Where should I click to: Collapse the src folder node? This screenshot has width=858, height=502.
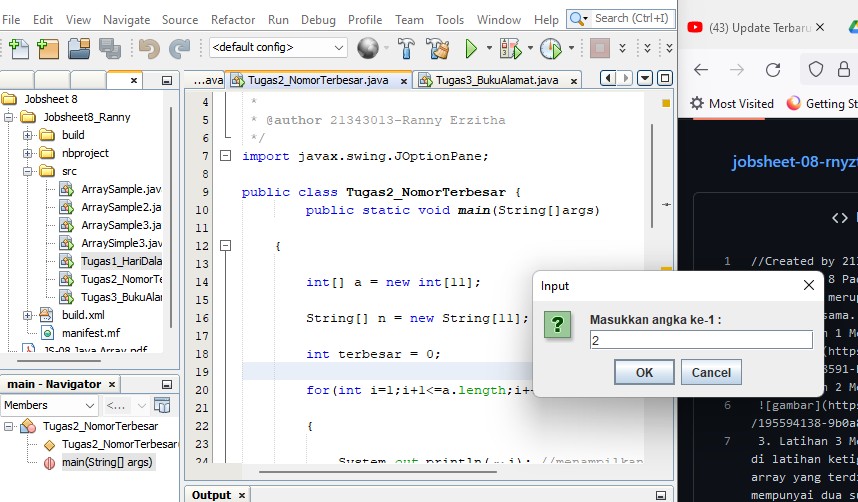coord(27,171)
